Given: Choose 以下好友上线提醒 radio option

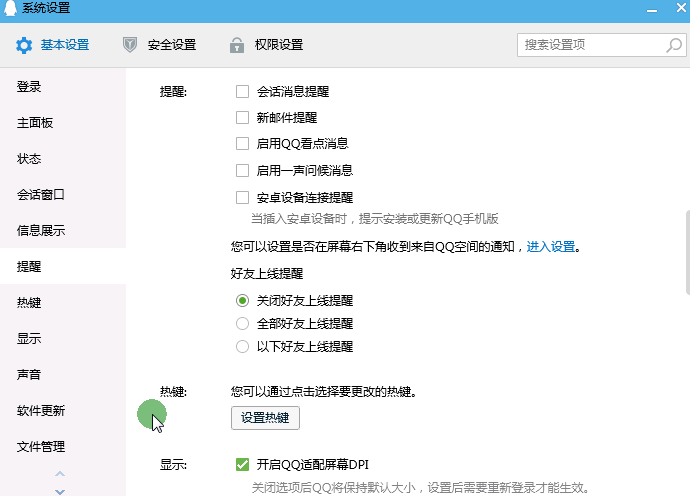Looking at the screenshot, I should click(242, 346).
